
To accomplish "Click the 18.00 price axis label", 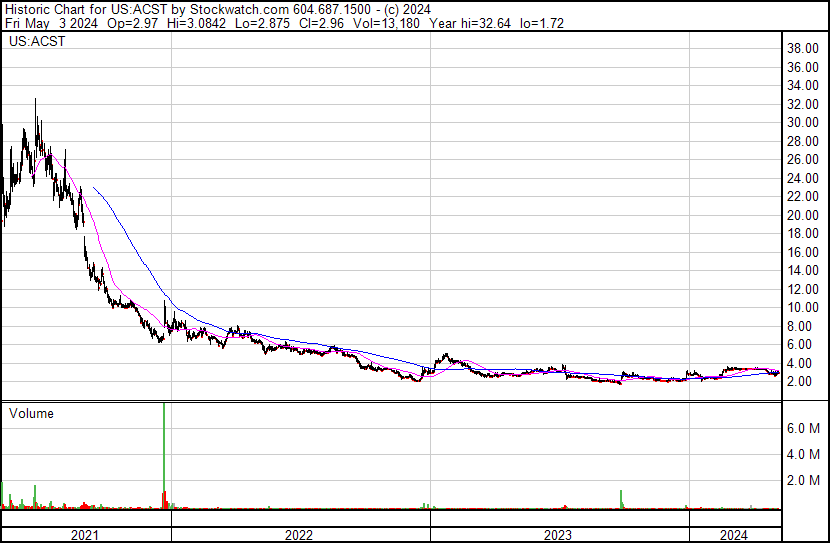I will (x=803, y=233).
